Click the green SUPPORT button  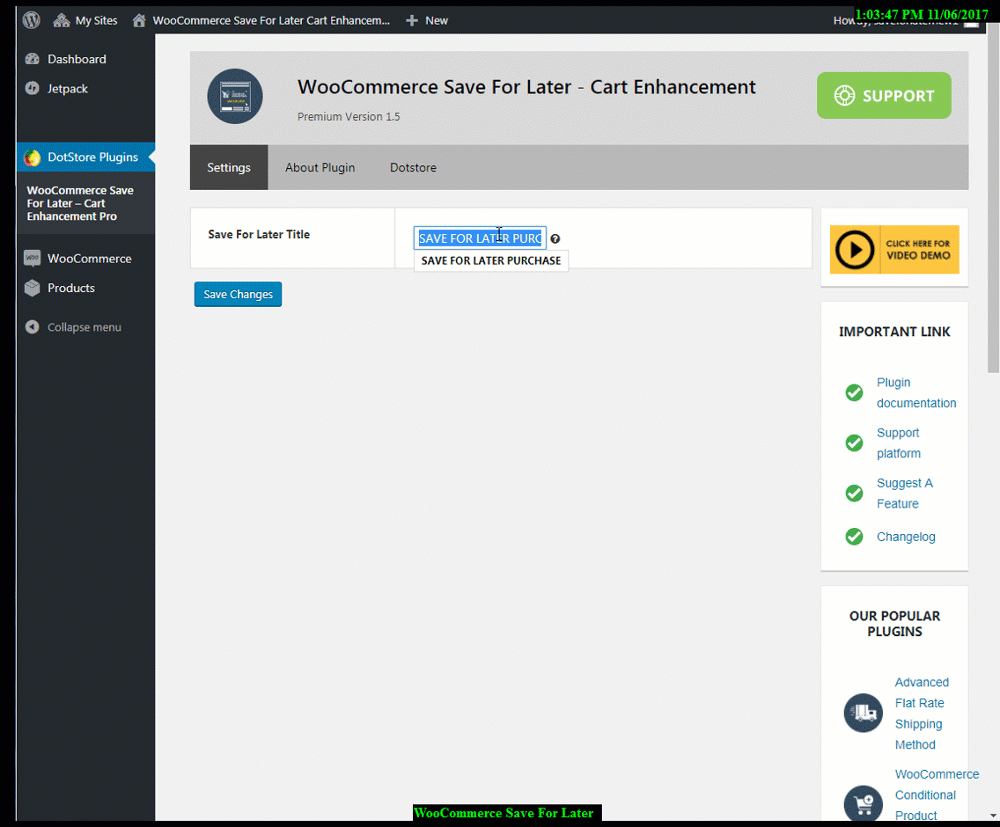click(884, 96)
